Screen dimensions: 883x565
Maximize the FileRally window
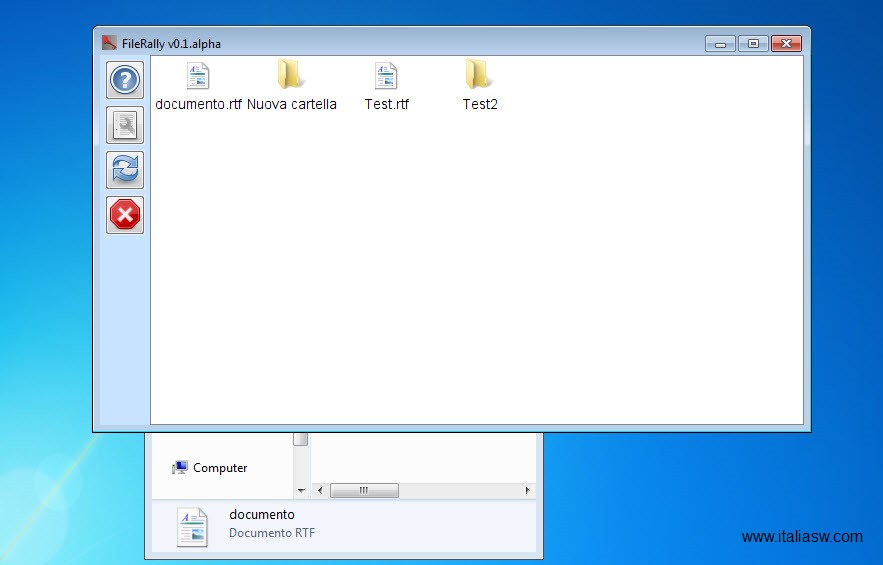click(753, 43)
